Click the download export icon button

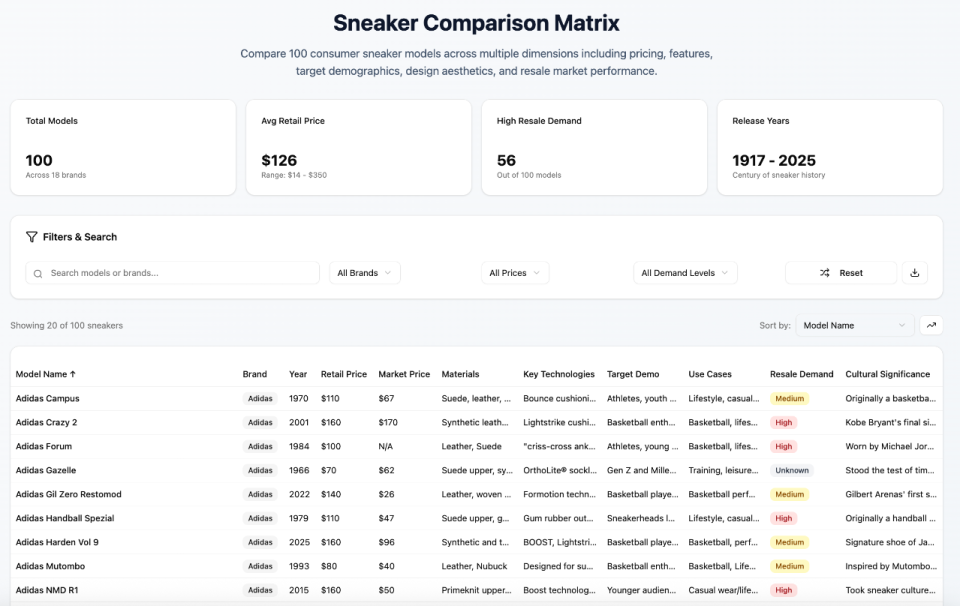(x=915, y=273)
